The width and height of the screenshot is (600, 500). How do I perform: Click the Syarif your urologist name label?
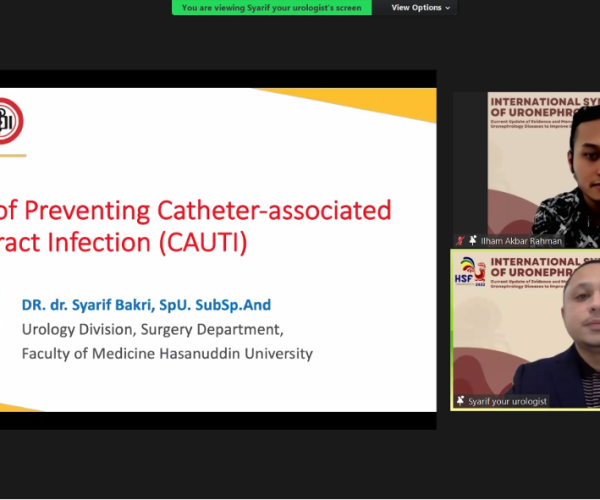pyautogui.click(x=507, y=401)
